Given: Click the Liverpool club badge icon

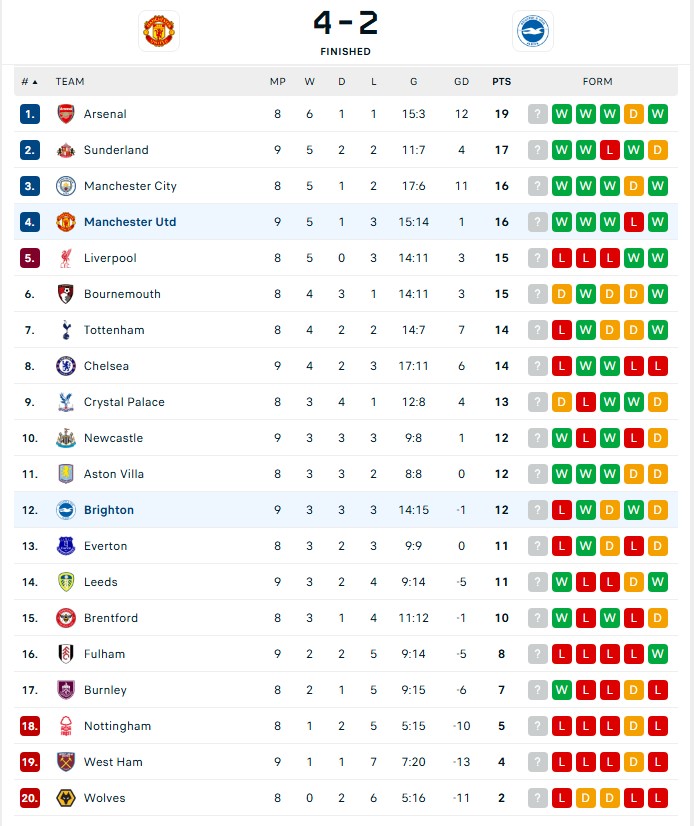Looking at the screenshot, I should click(66, 258).
